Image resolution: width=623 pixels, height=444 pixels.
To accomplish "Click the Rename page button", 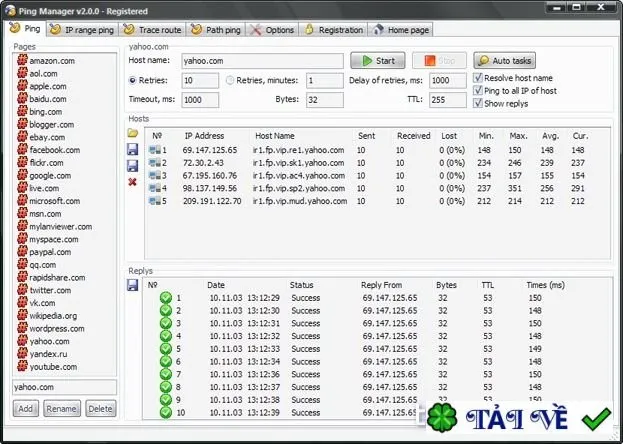I will [62, 409].
